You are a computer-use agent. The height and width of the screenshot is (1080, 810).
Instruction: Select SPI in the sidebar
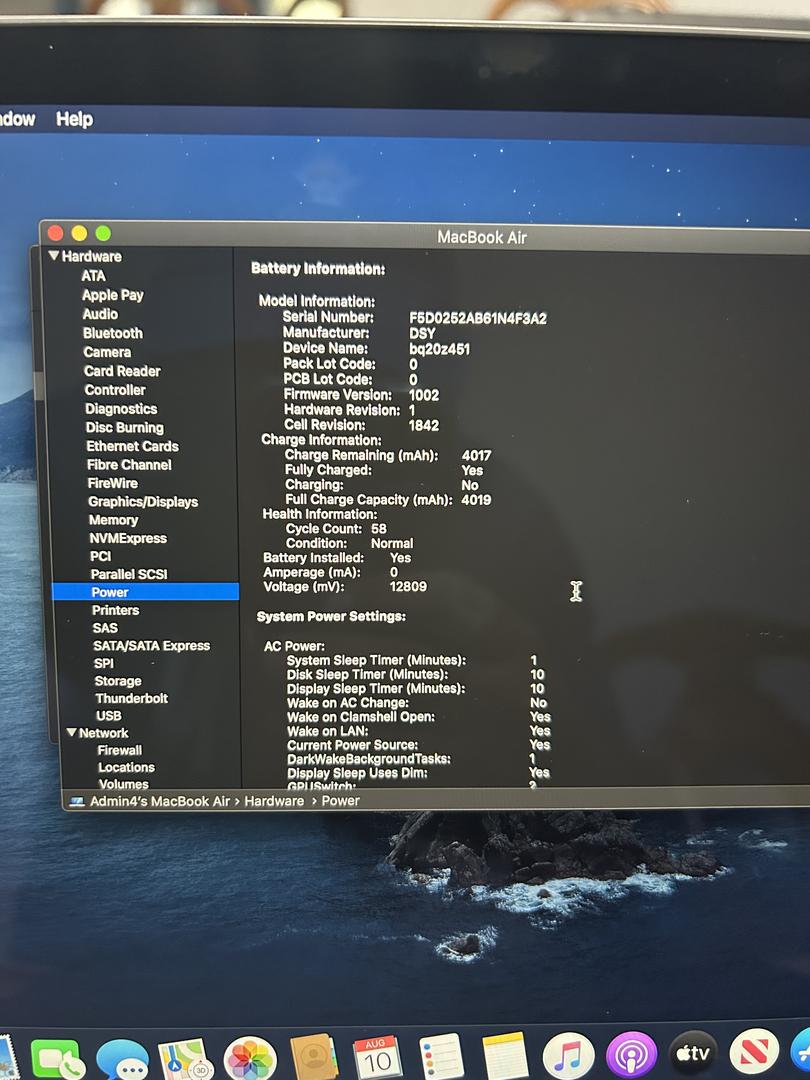click(104, 663)
